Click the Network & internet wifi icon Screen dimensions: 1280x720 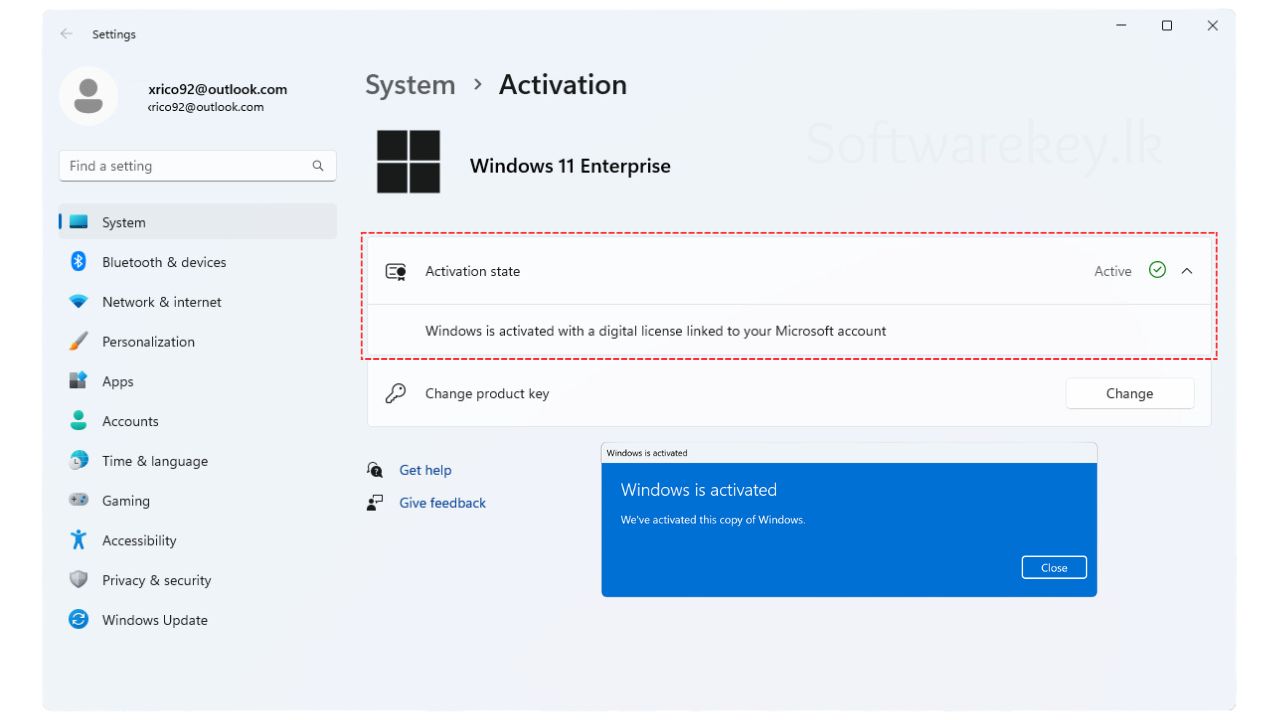[78, 302]
